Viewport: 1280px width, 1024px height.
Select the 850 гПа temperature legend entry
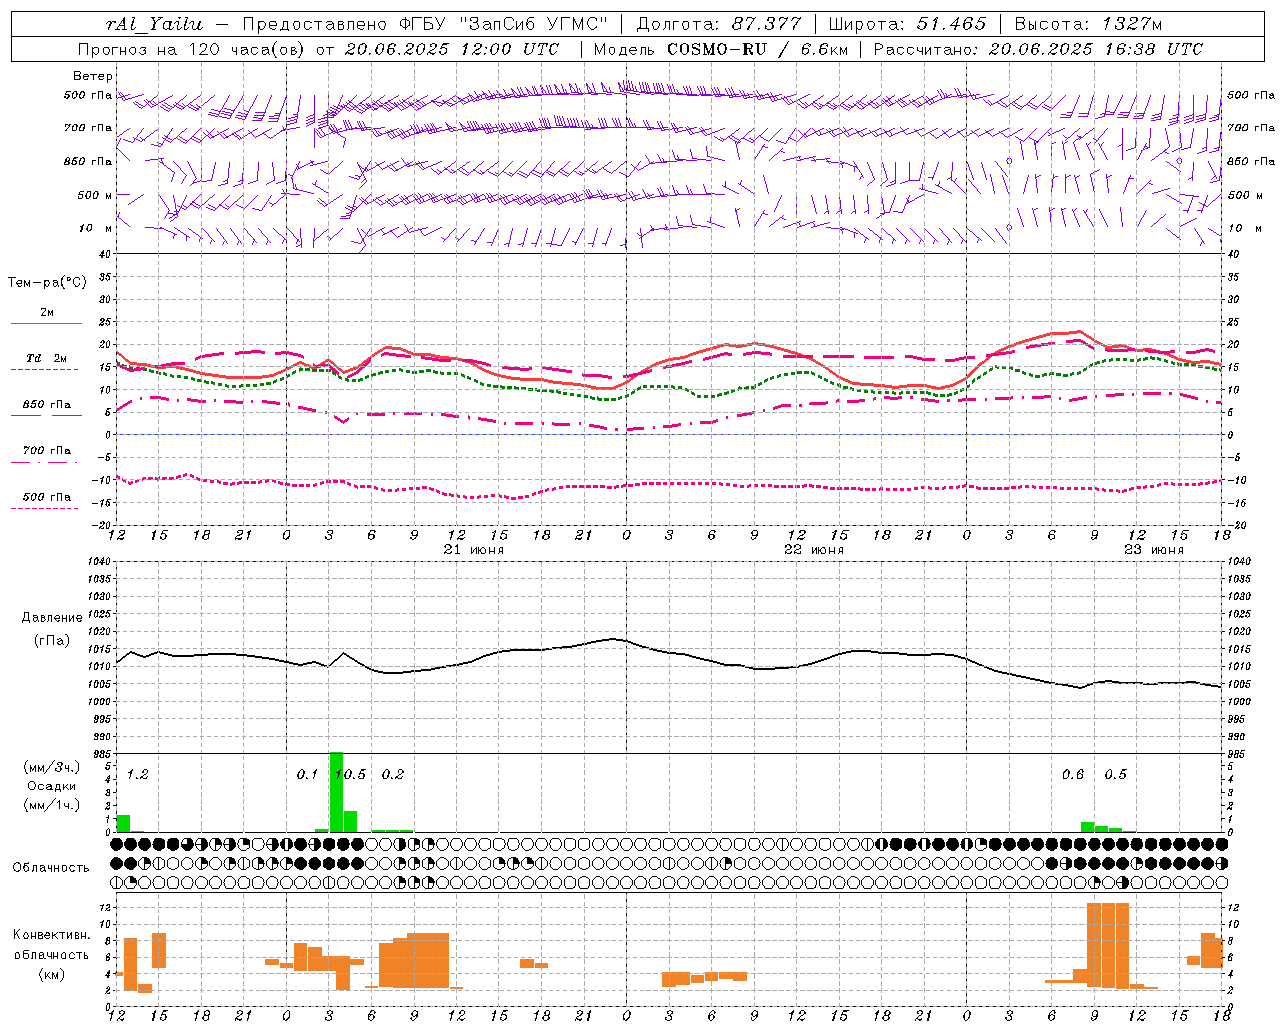pos(46,405)
